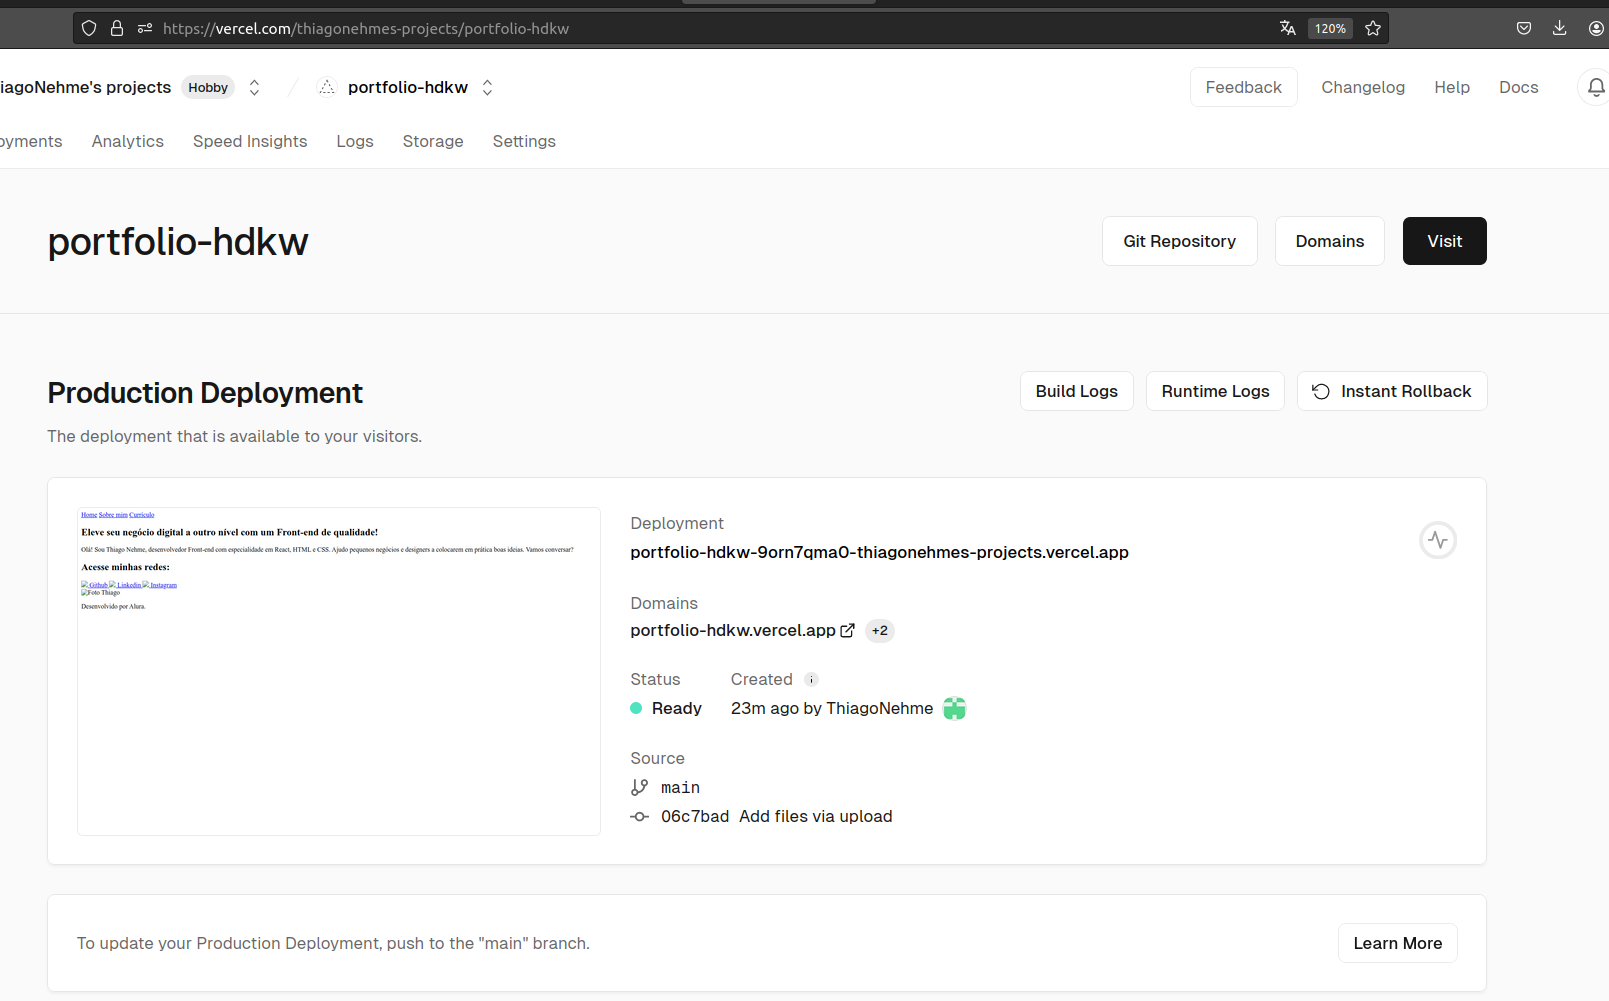Click the '23m ago by ThiagoNehme' text
The image size is (1609, 1001).
(x=832, y=708)
